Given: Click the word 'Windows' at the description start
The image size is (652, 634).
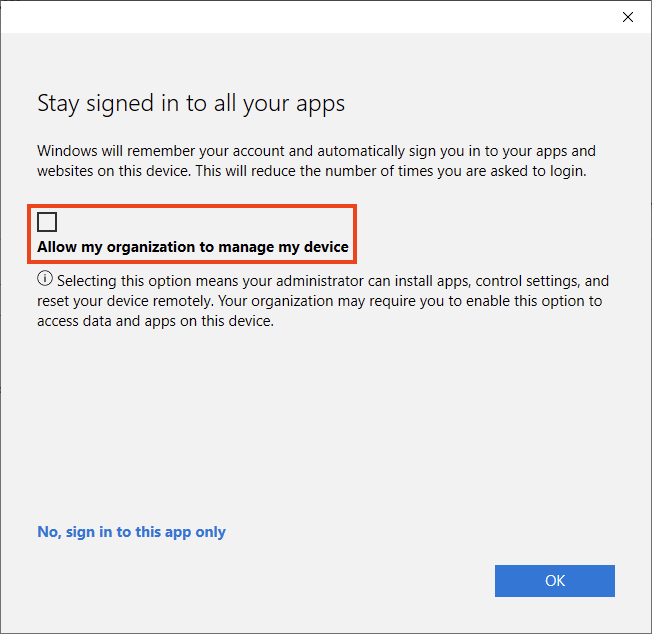Looking at the screenshot, I should [x=69, y=151].
